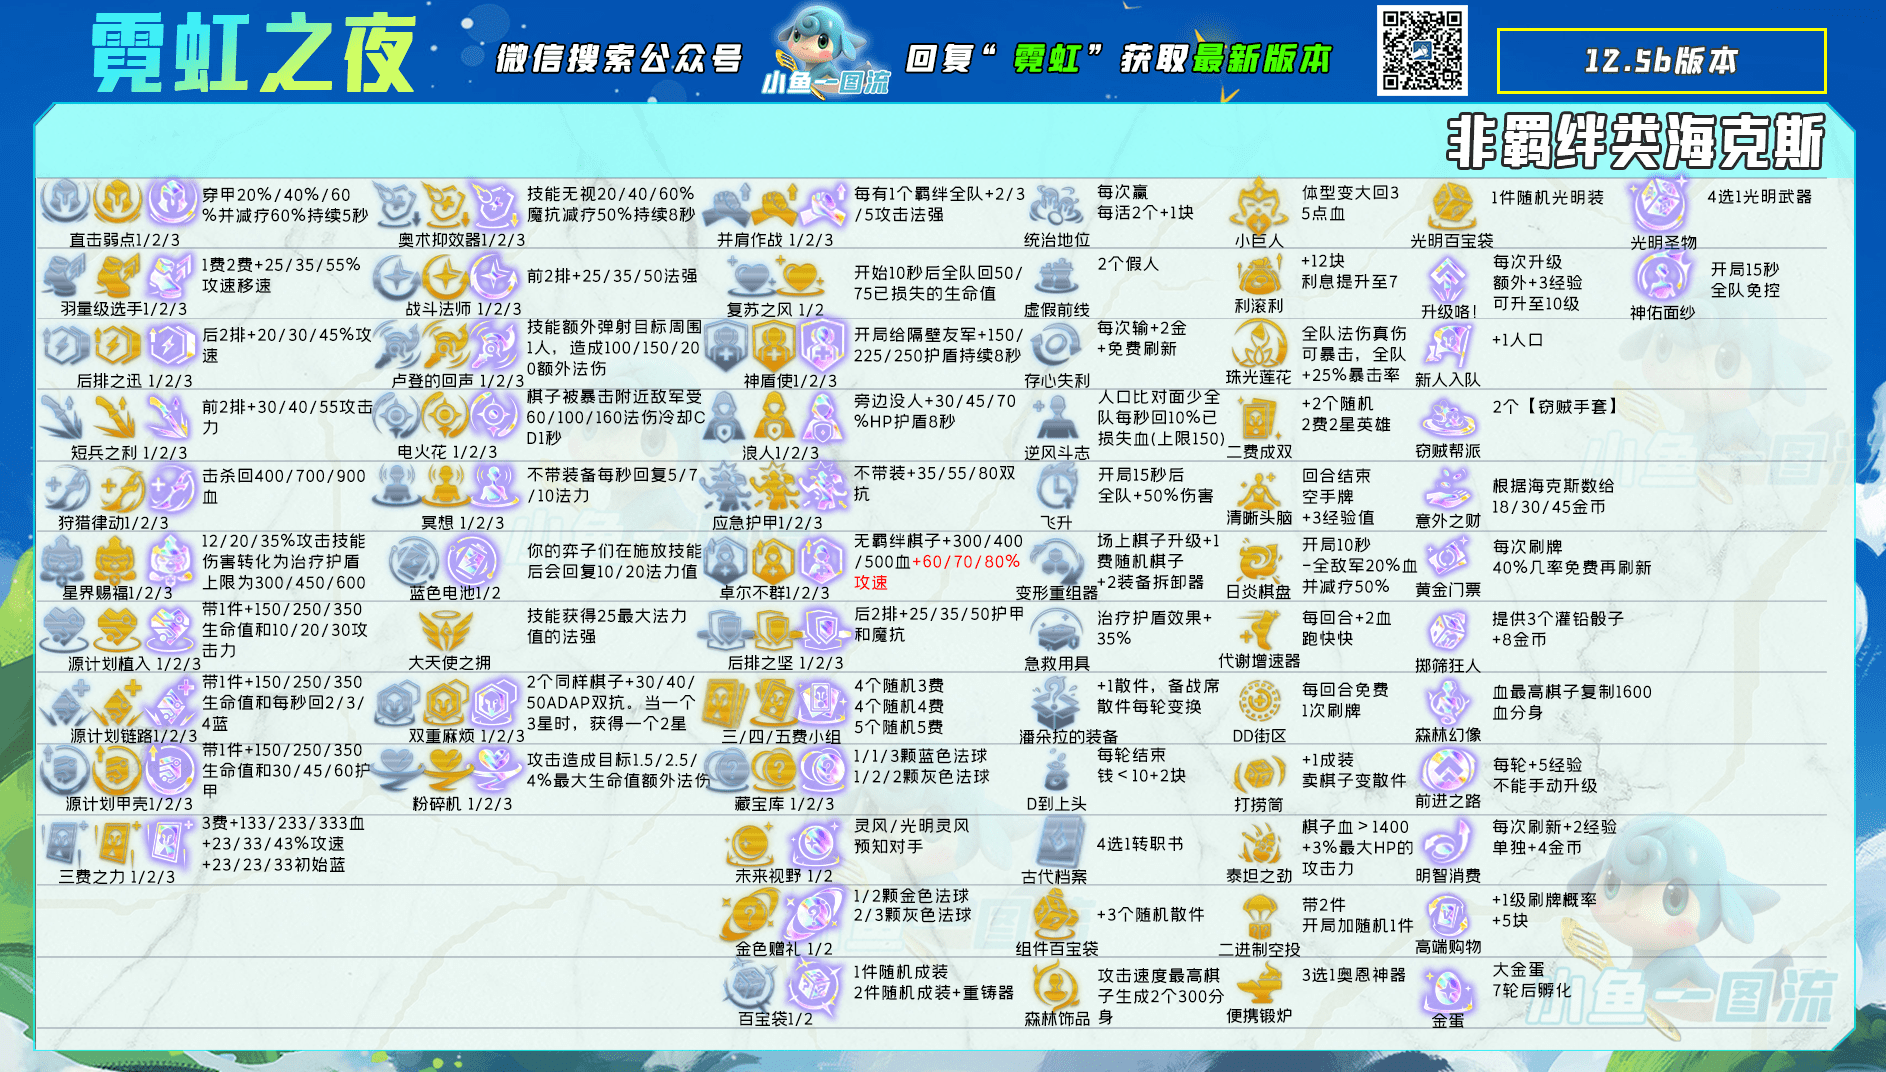Click the 霓虹之夜 title text
This screenshot has width=1886, height=1072.
tap(252, 53)
